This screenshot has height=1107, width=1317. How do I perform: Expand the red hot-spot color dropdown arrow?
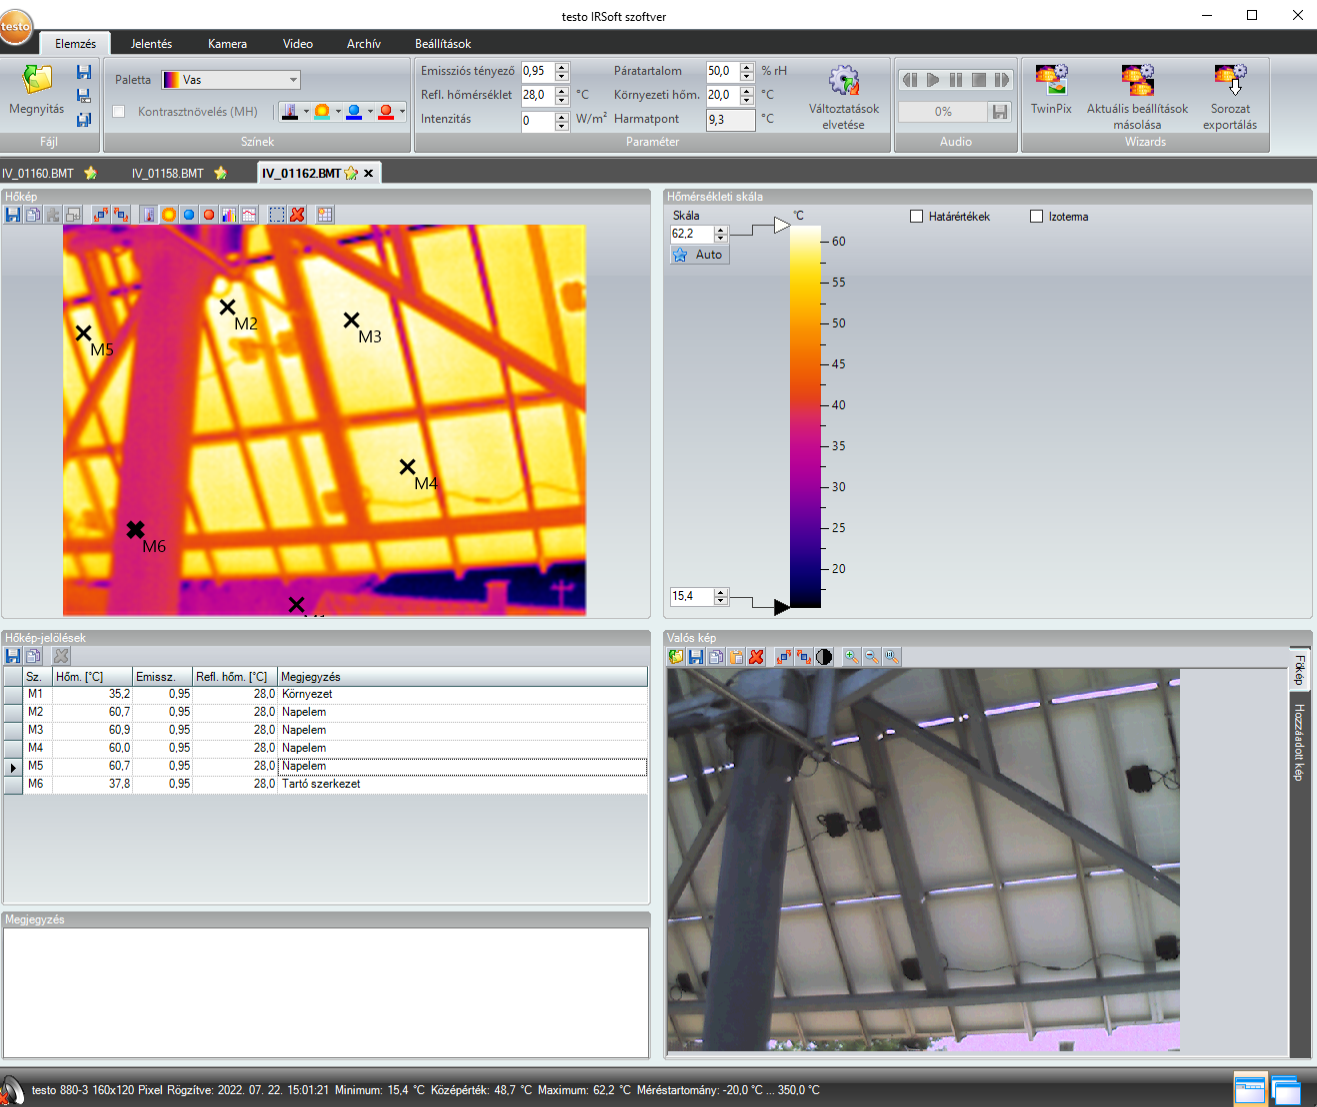(x=402, y=112)
